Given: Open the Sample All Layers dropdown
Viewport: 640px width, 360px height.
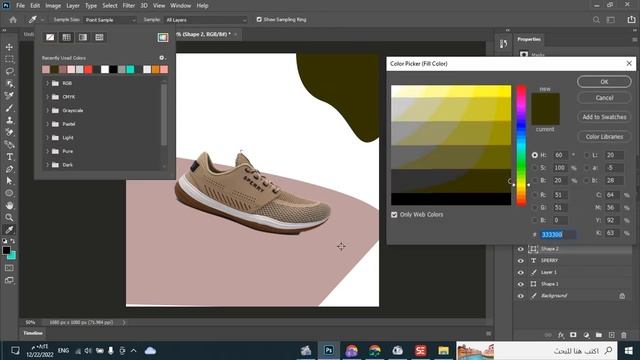Looking at the screenshot, I should [x=206, y=20].
